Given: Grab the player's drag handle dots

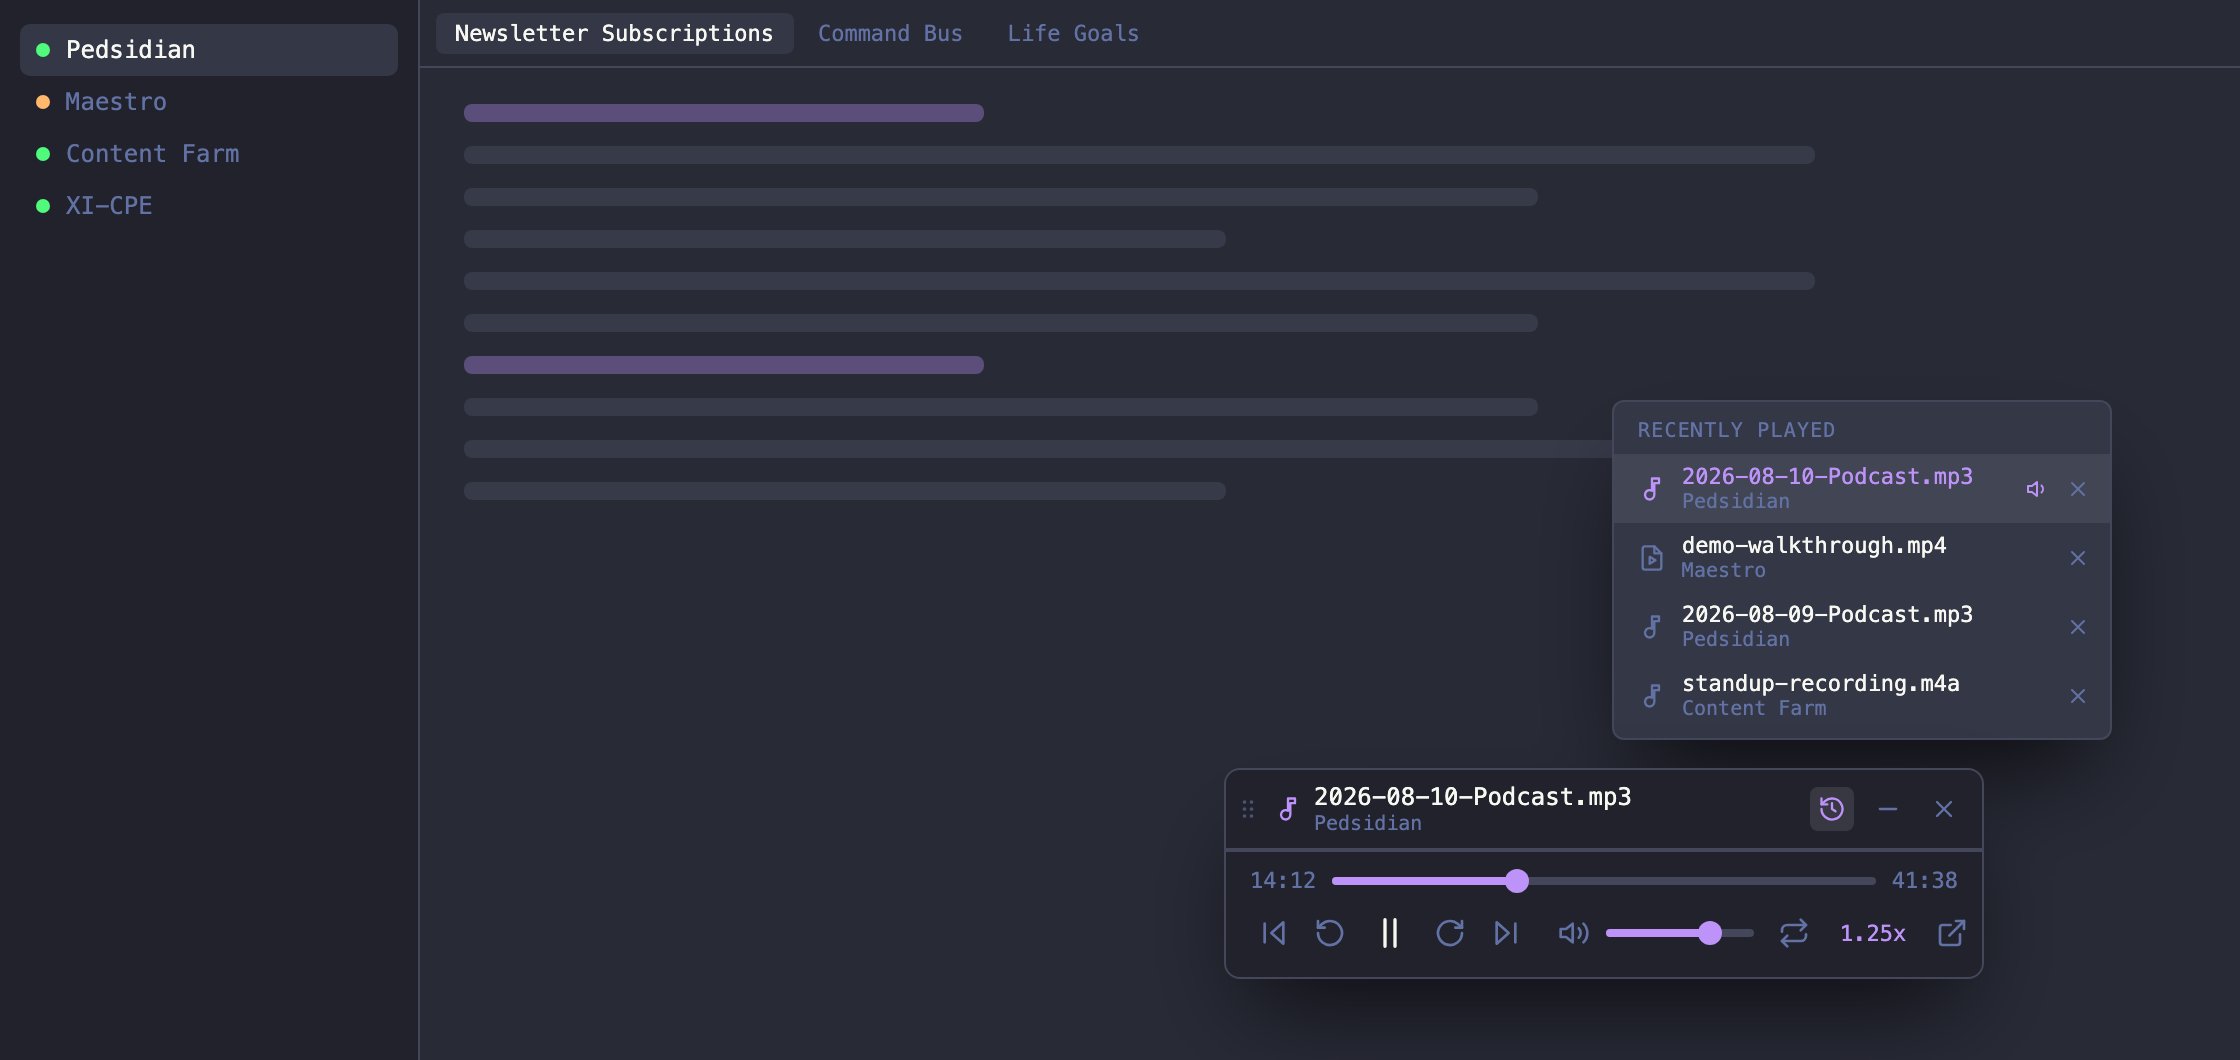Looking at the screenshot, I should (x=1248, y=809).
